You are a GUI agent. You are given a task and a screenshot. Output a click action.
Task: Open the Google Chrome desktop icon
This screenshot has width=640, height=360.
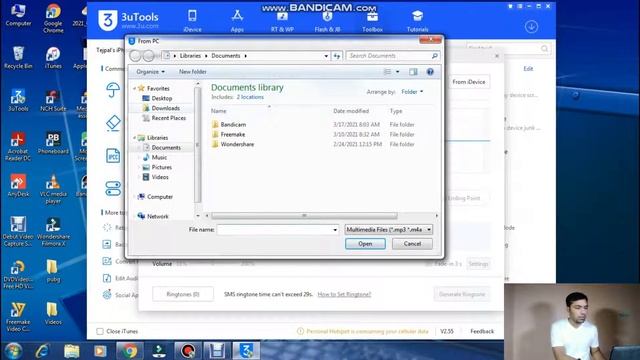[x=53, y=18]
